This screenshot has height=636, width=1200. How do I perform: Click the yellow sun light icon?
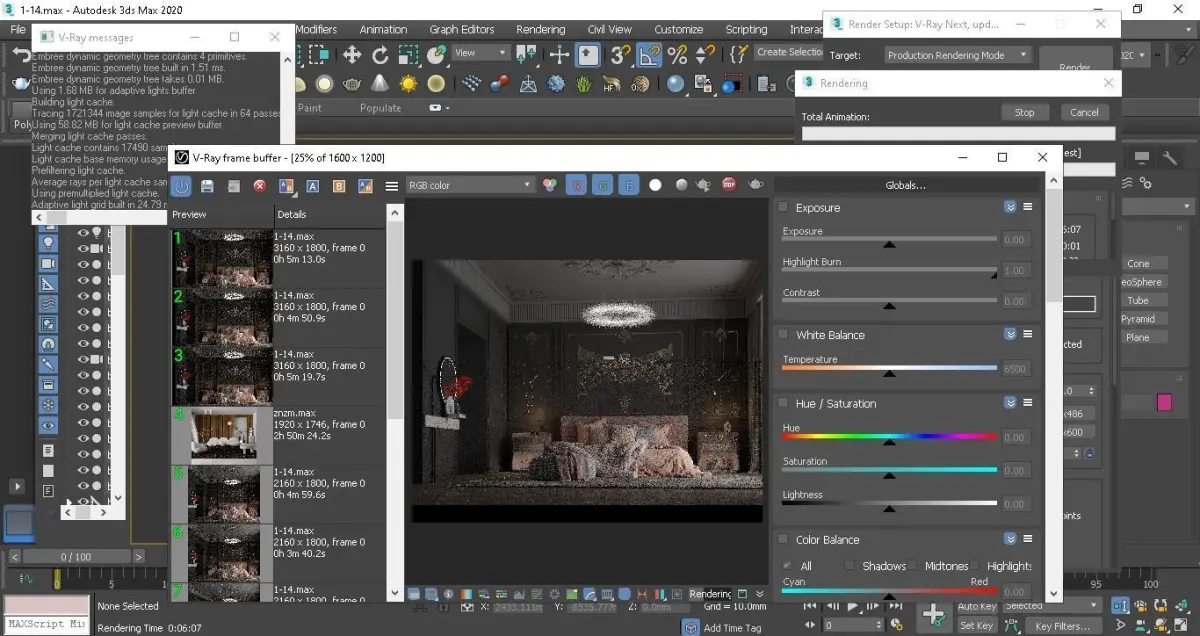(408, 84)
